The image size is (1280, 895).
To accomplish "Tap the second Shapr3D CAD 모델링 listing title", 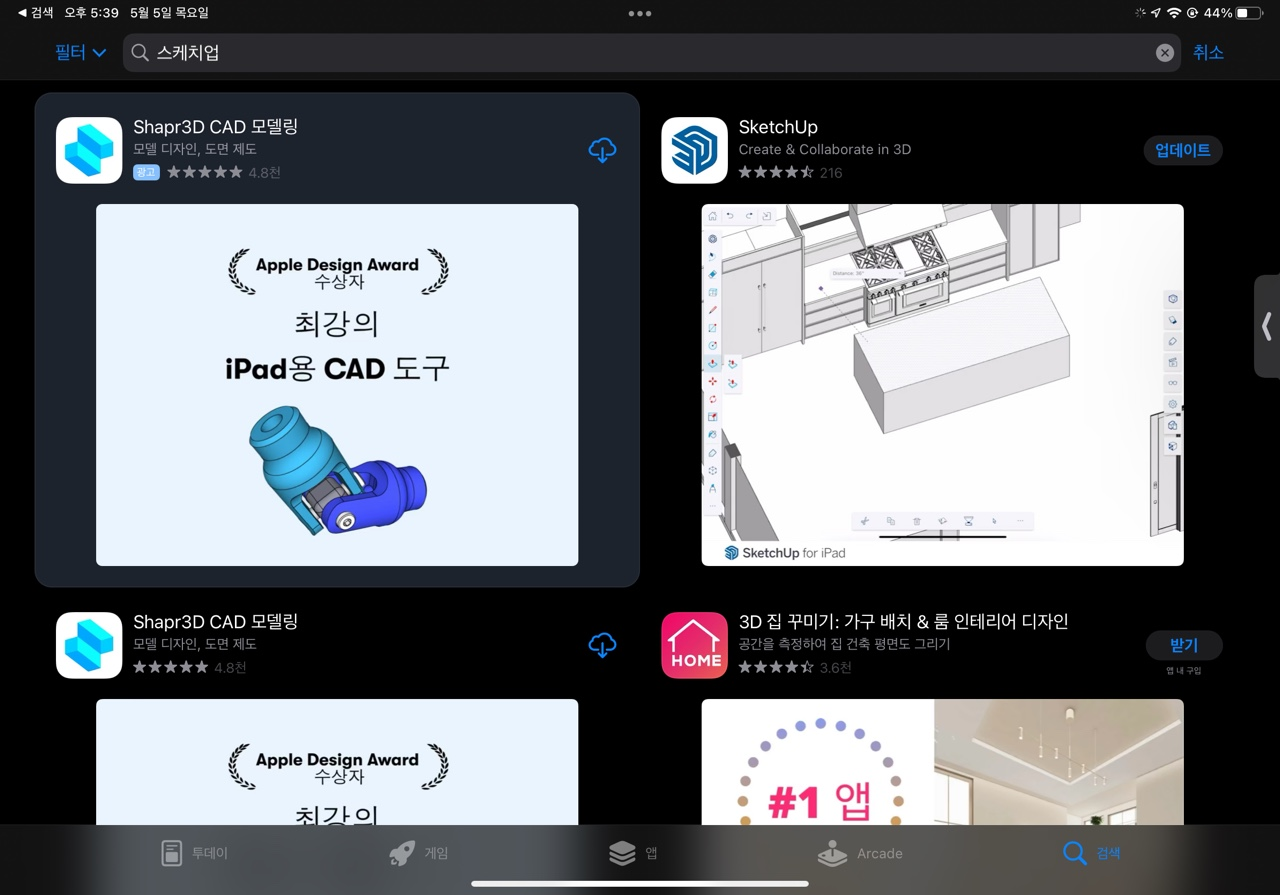I will tap(216, 622).
